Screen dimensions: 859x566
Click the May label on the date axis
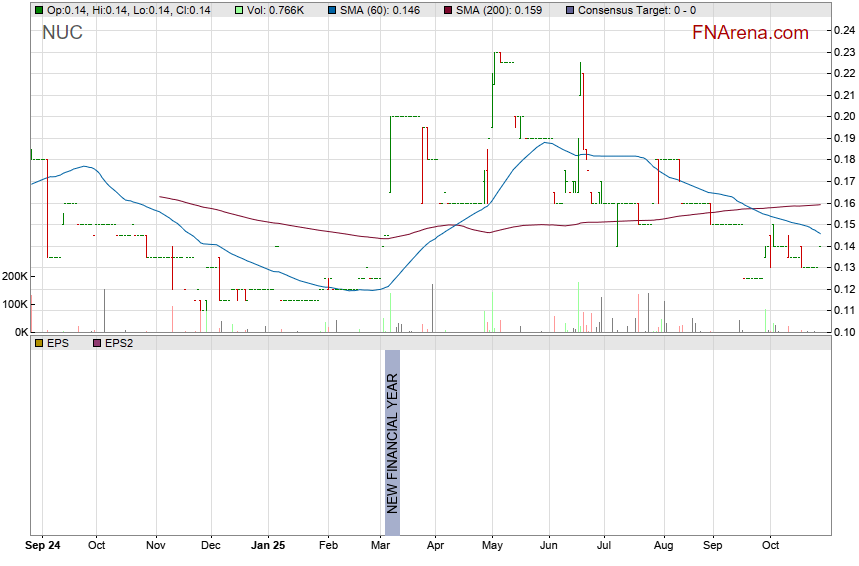[492, 546]
